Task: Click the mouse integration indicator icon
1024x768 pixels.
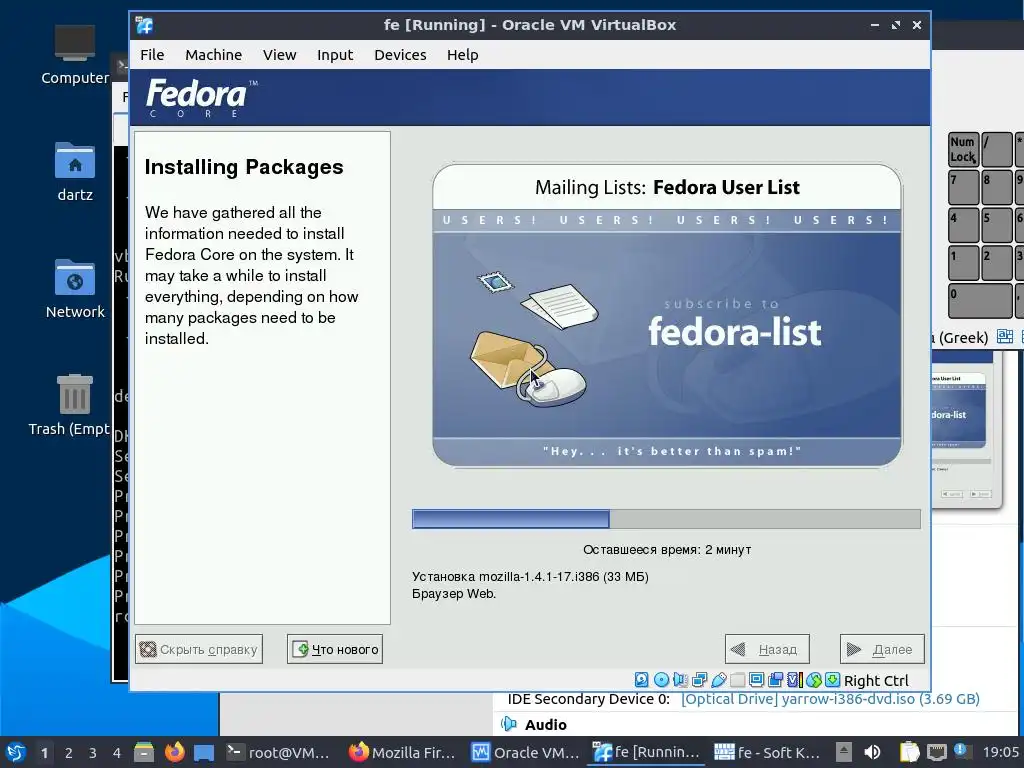Action: [814, 680]
